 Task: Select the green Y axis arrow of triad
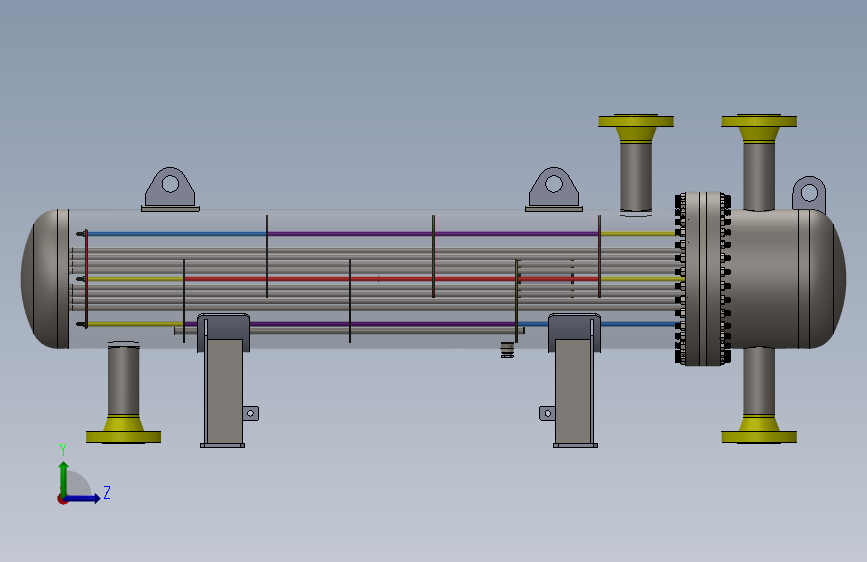[x=64, y=479]
